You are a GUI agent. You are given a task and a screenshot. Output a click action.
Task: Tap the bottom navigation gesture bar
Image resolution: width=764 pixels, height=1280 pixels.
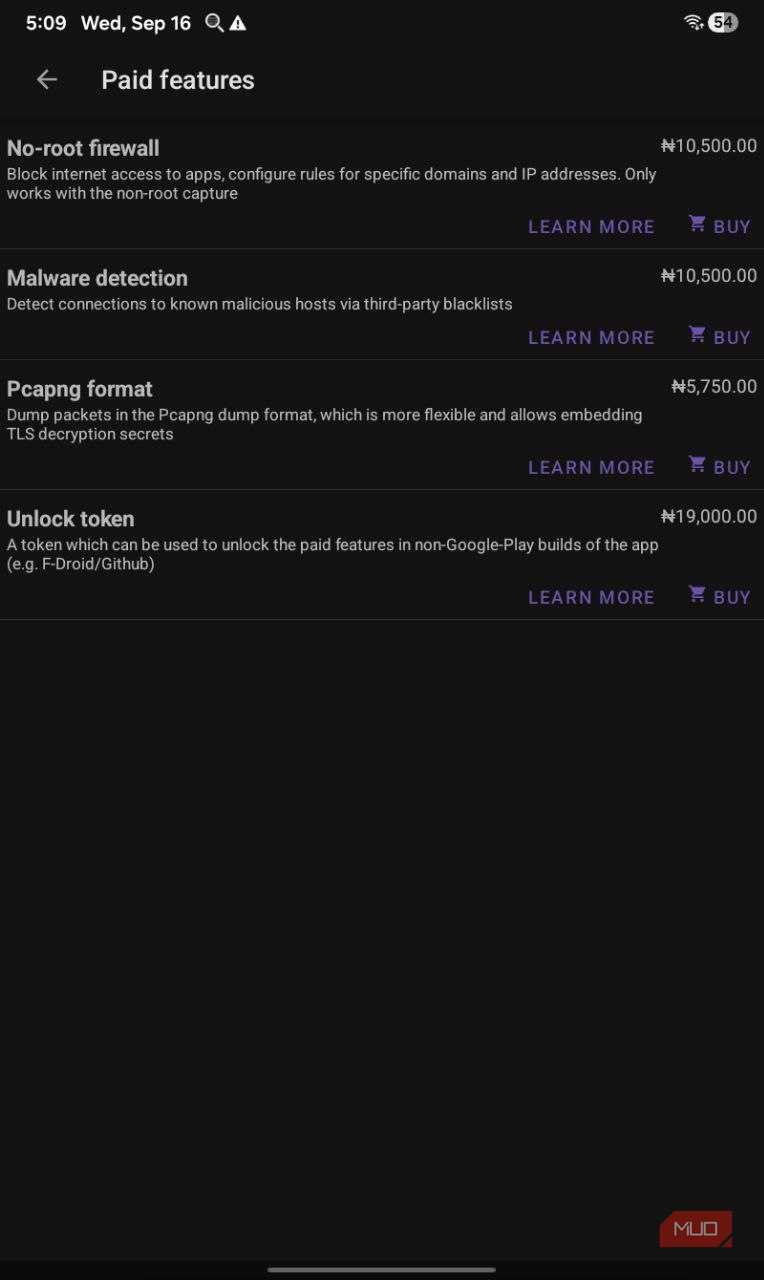pos(382,1270)
